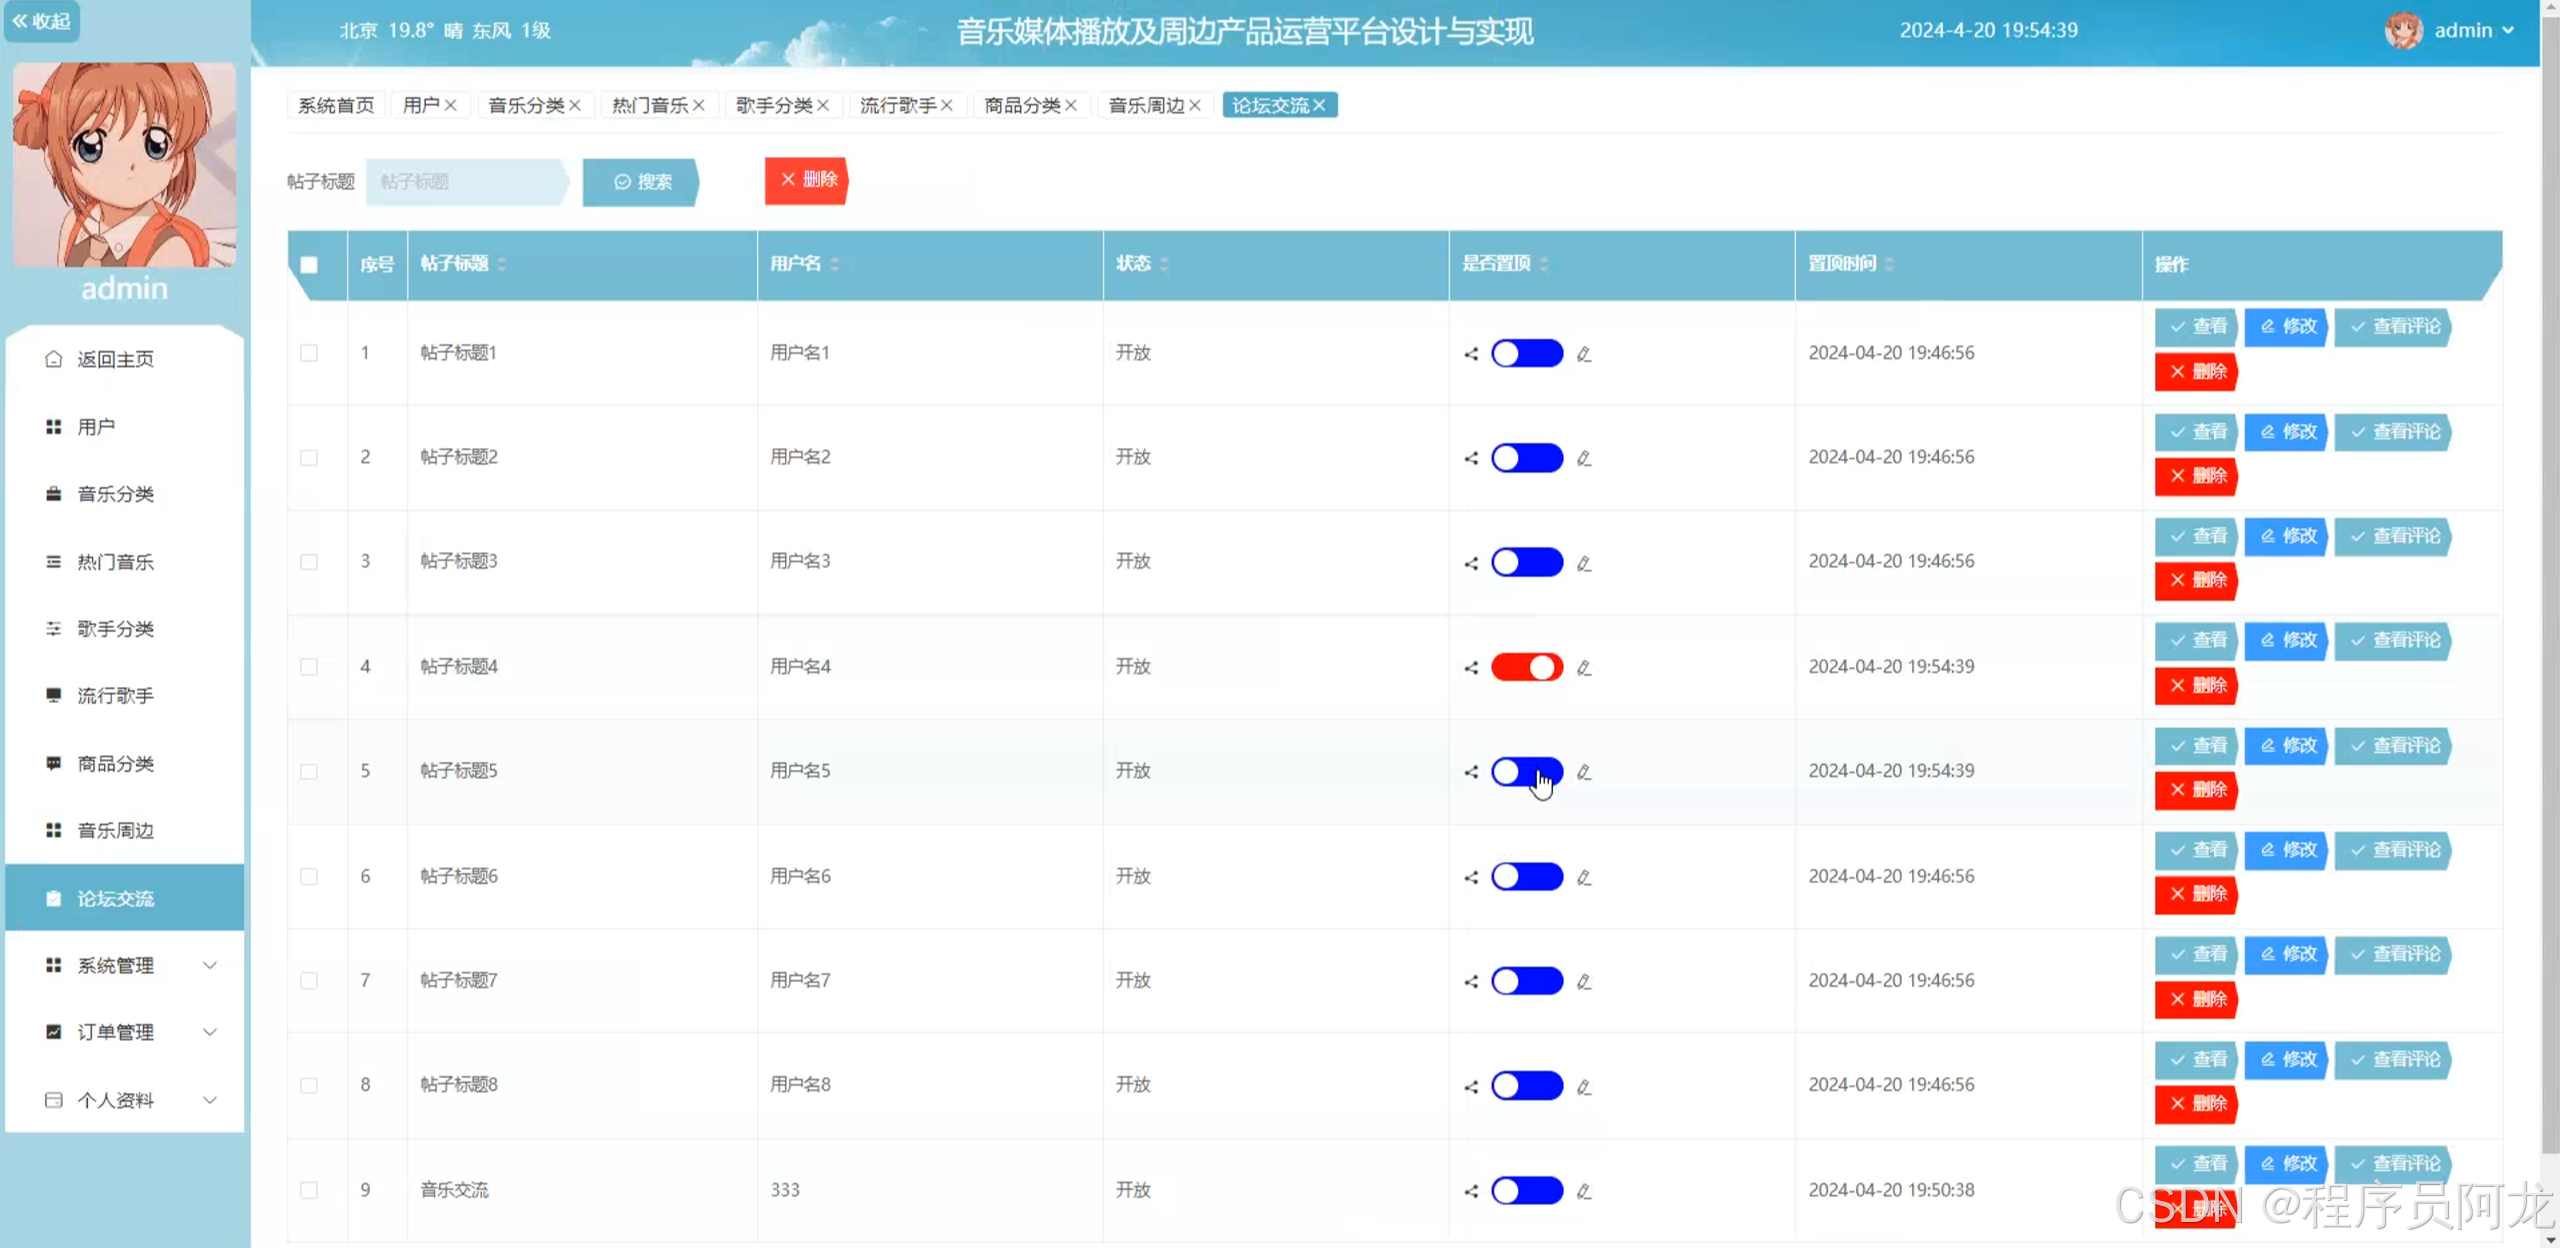Click the admin avatar in top right
This screenshot has height=1248, width=2560.
(2403, 31)
